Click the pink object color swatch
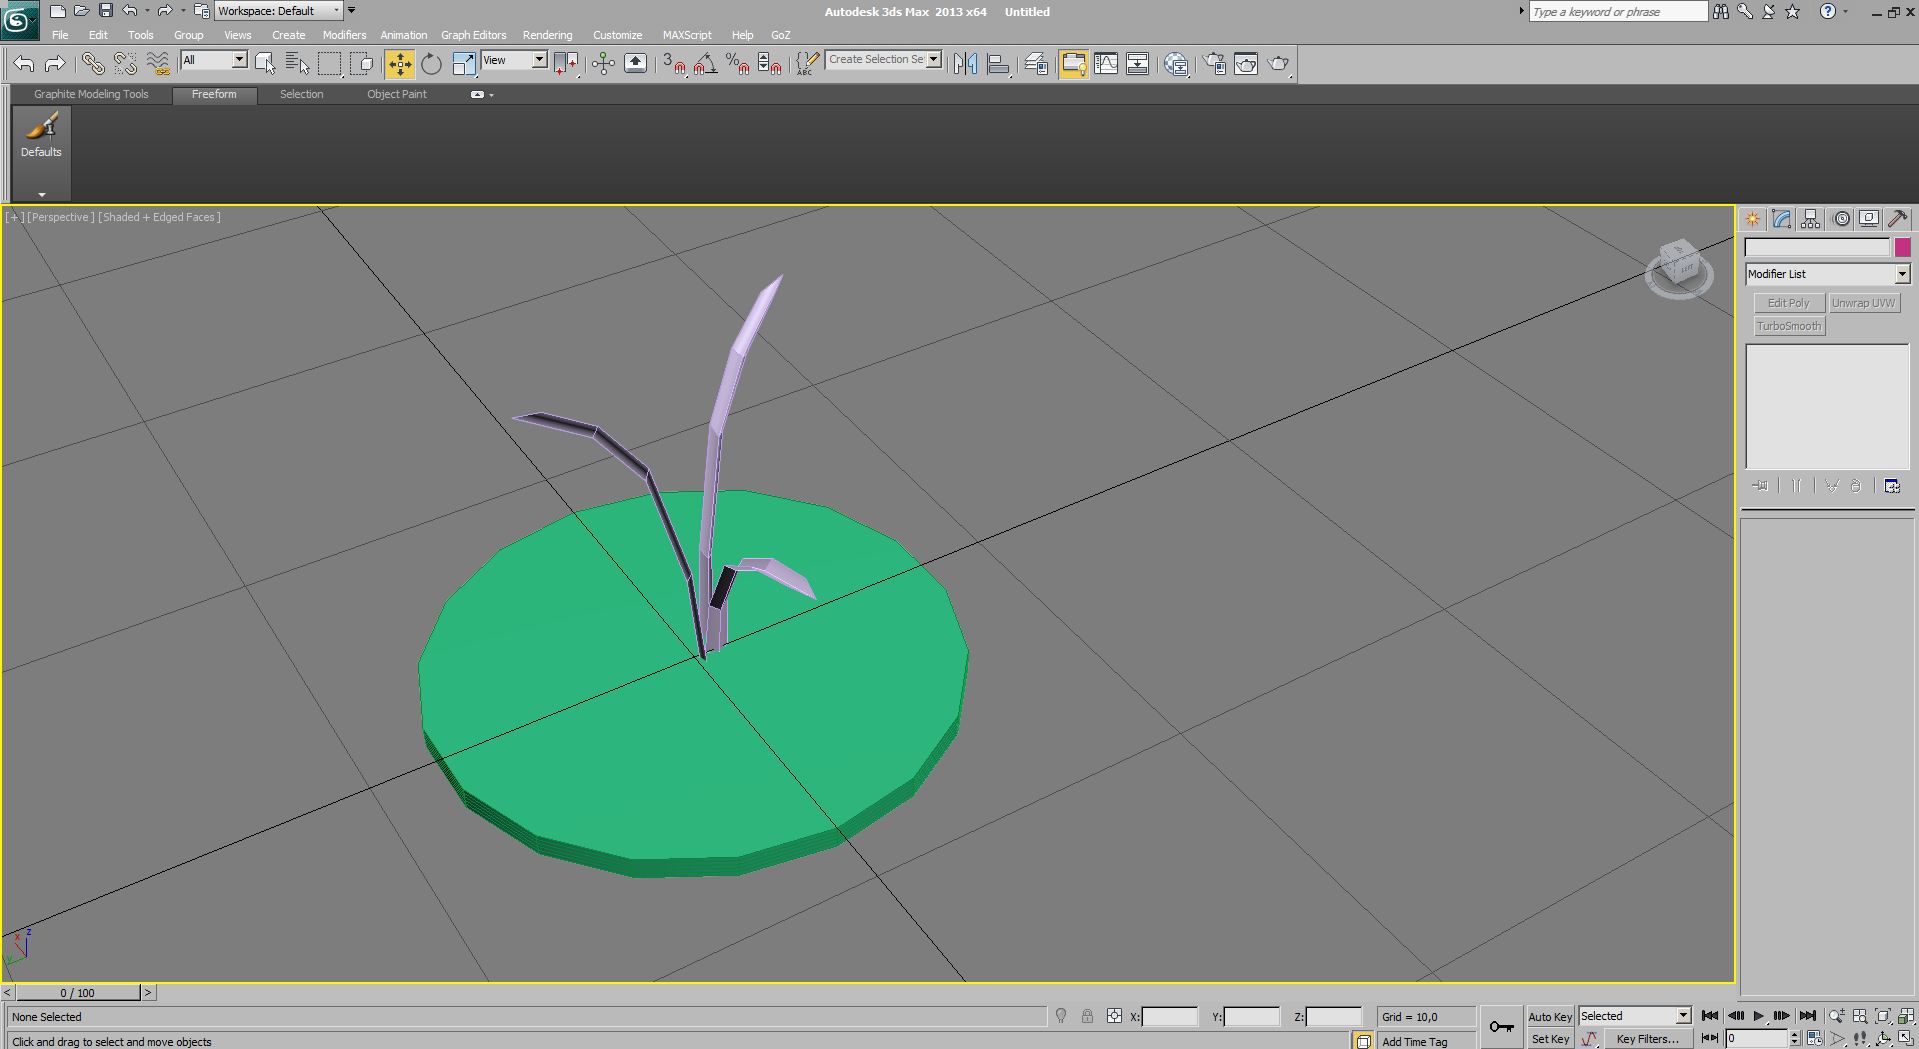The height and width of the screenshot is (1049, 1919). coord(1902,247)
